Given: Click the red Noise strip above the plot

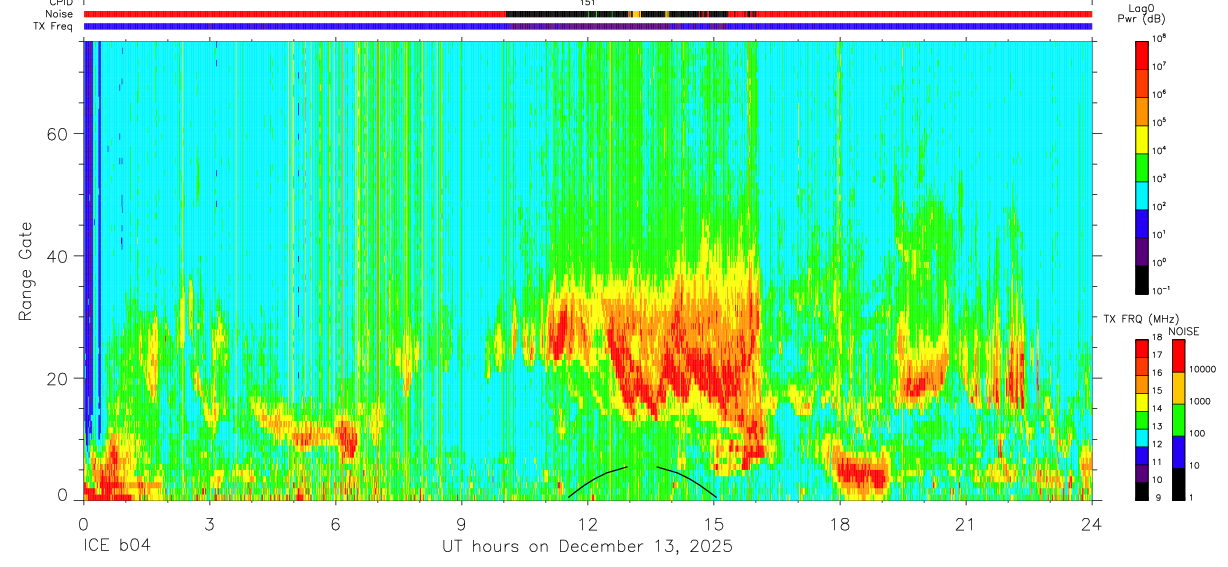Looking at the screenshot, I should (x=587, y=15).
